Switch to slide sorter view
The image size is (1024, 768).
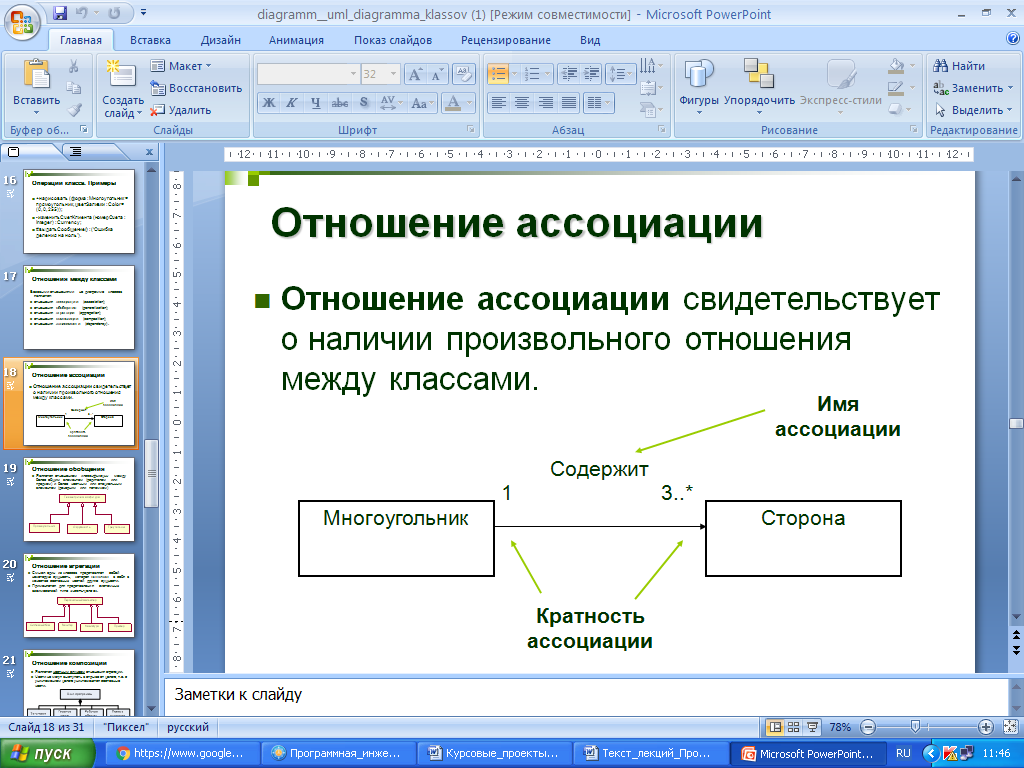coord(792,727)
